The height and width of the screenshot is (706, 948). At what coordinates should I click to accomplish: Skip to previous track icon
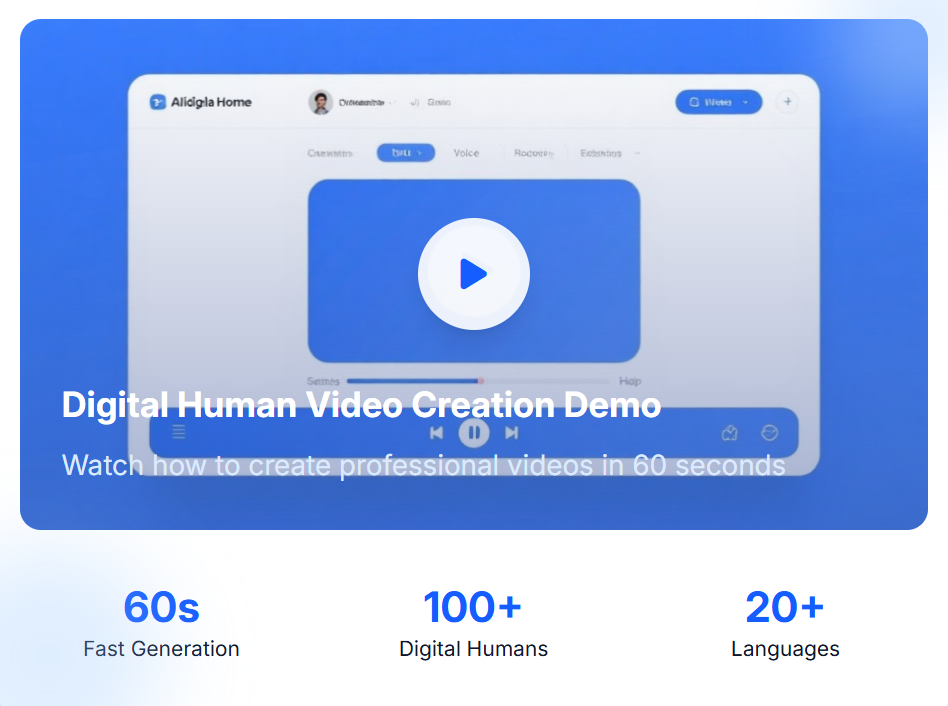(x=436, y=433)
